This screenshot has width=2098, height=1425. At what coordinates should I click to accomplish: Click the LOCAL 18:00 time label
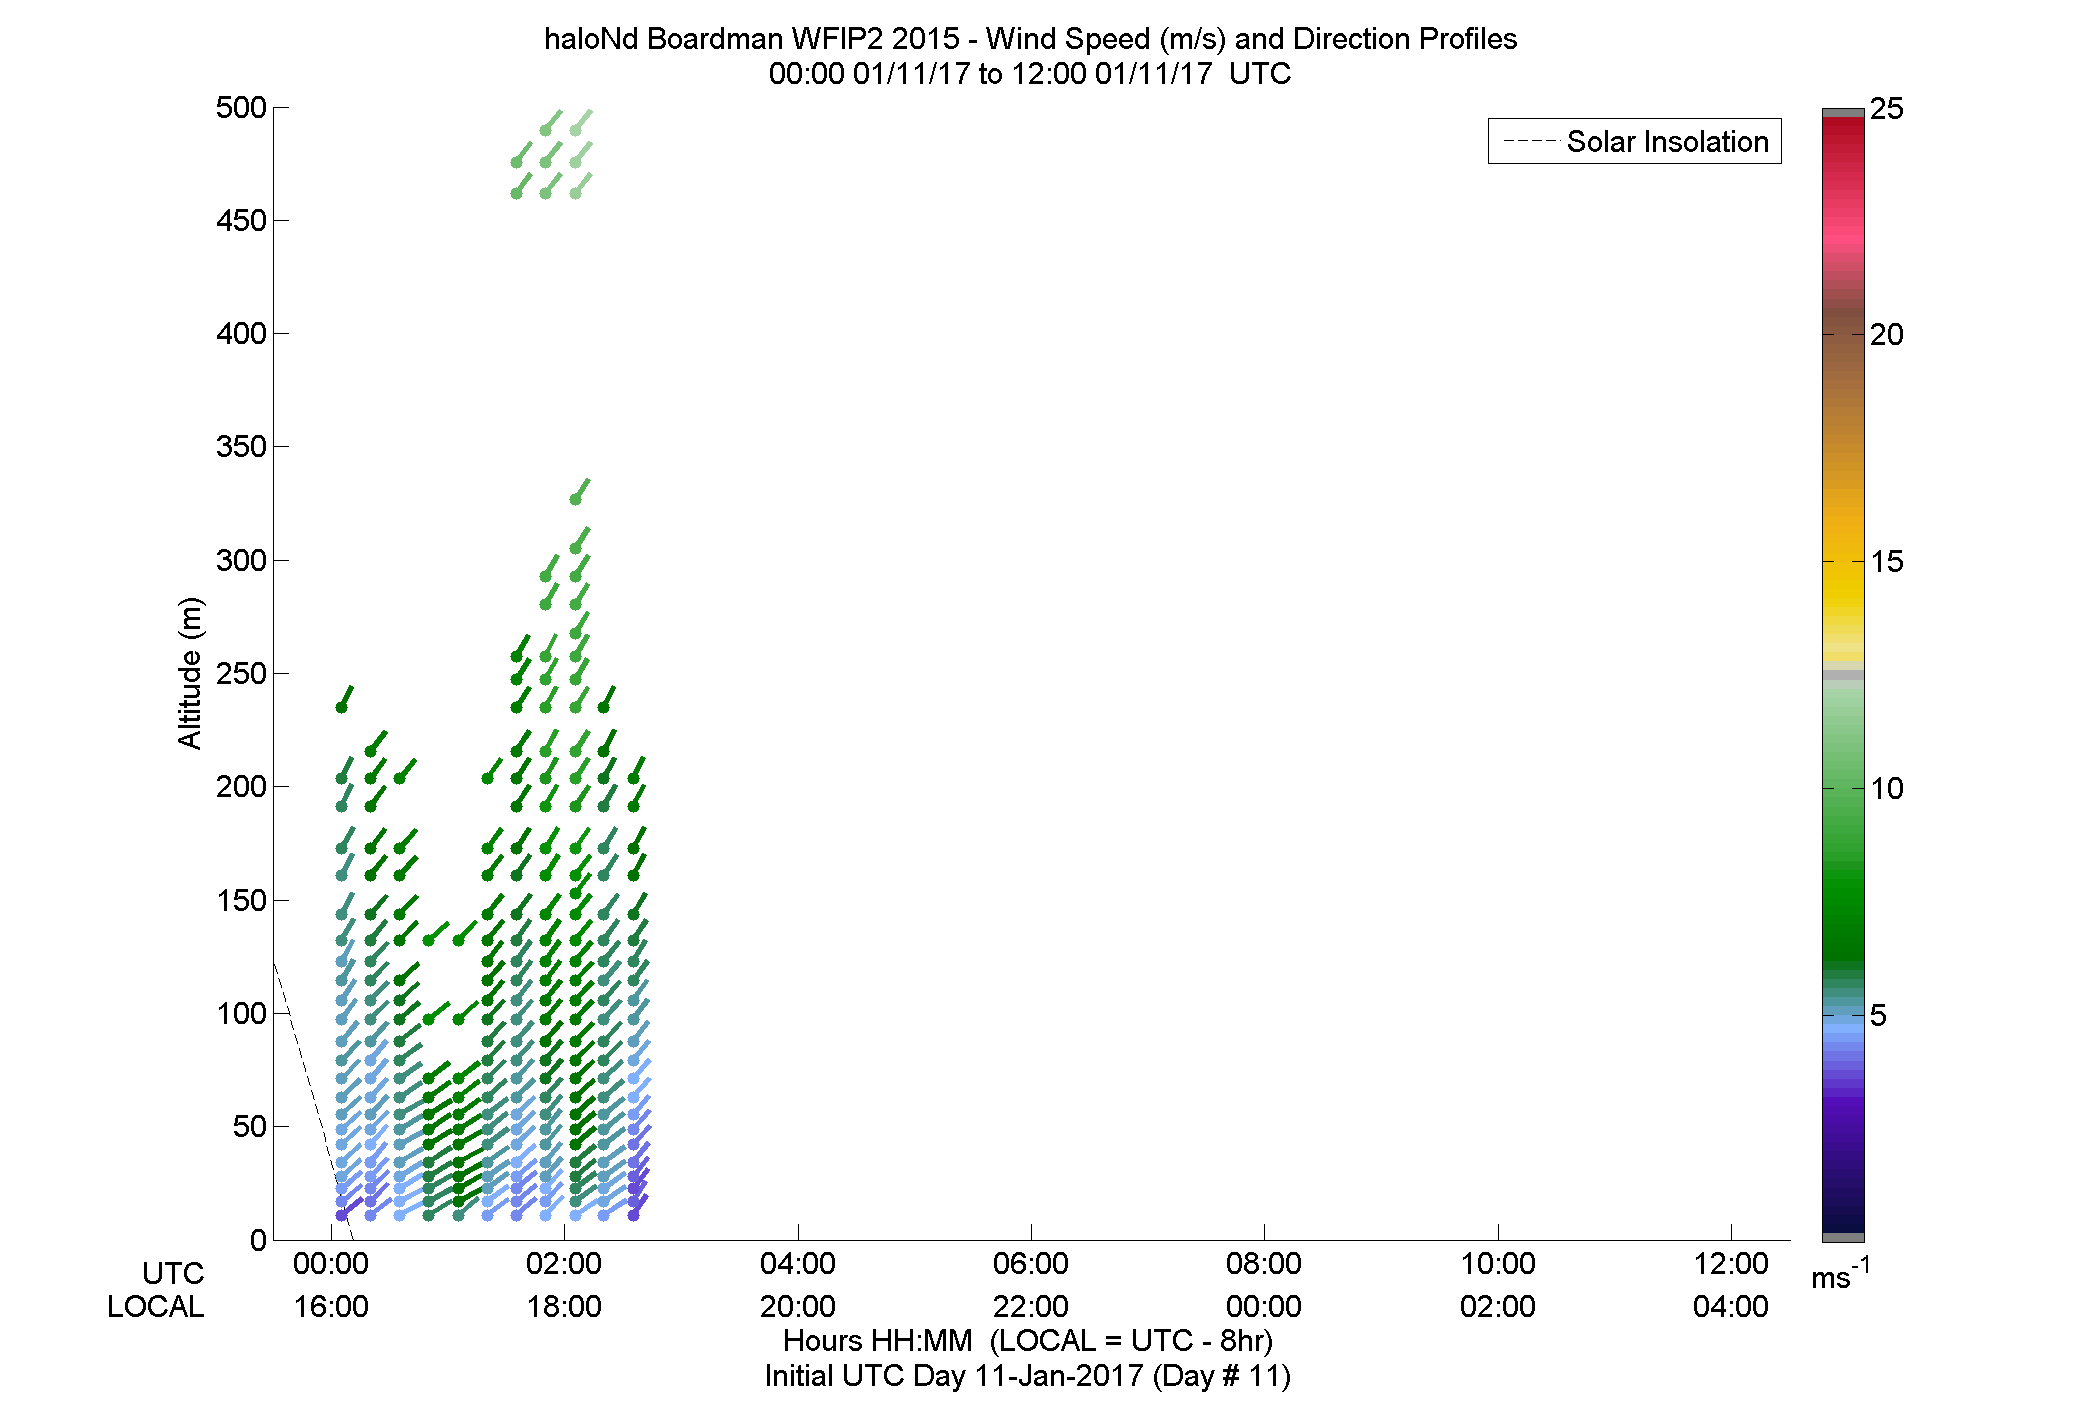click(x=564, y=1307)
